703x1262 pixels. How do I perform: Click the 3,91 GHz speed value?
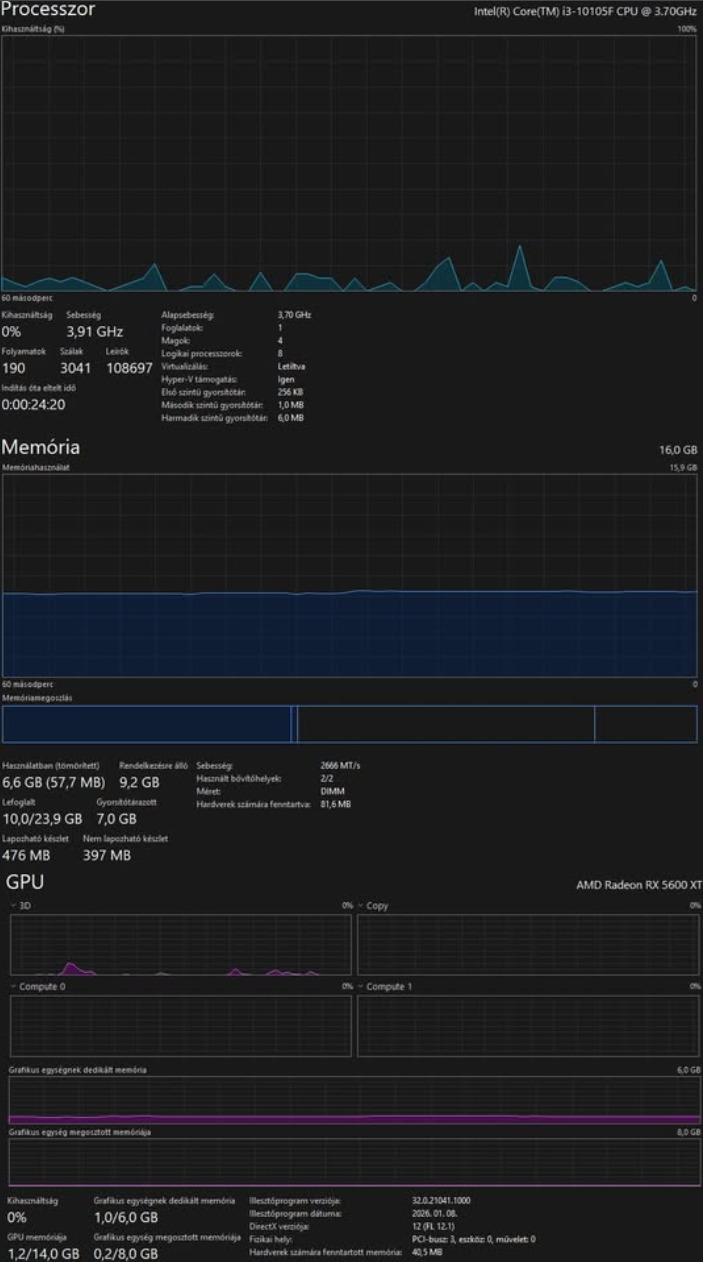click(95, 331)
